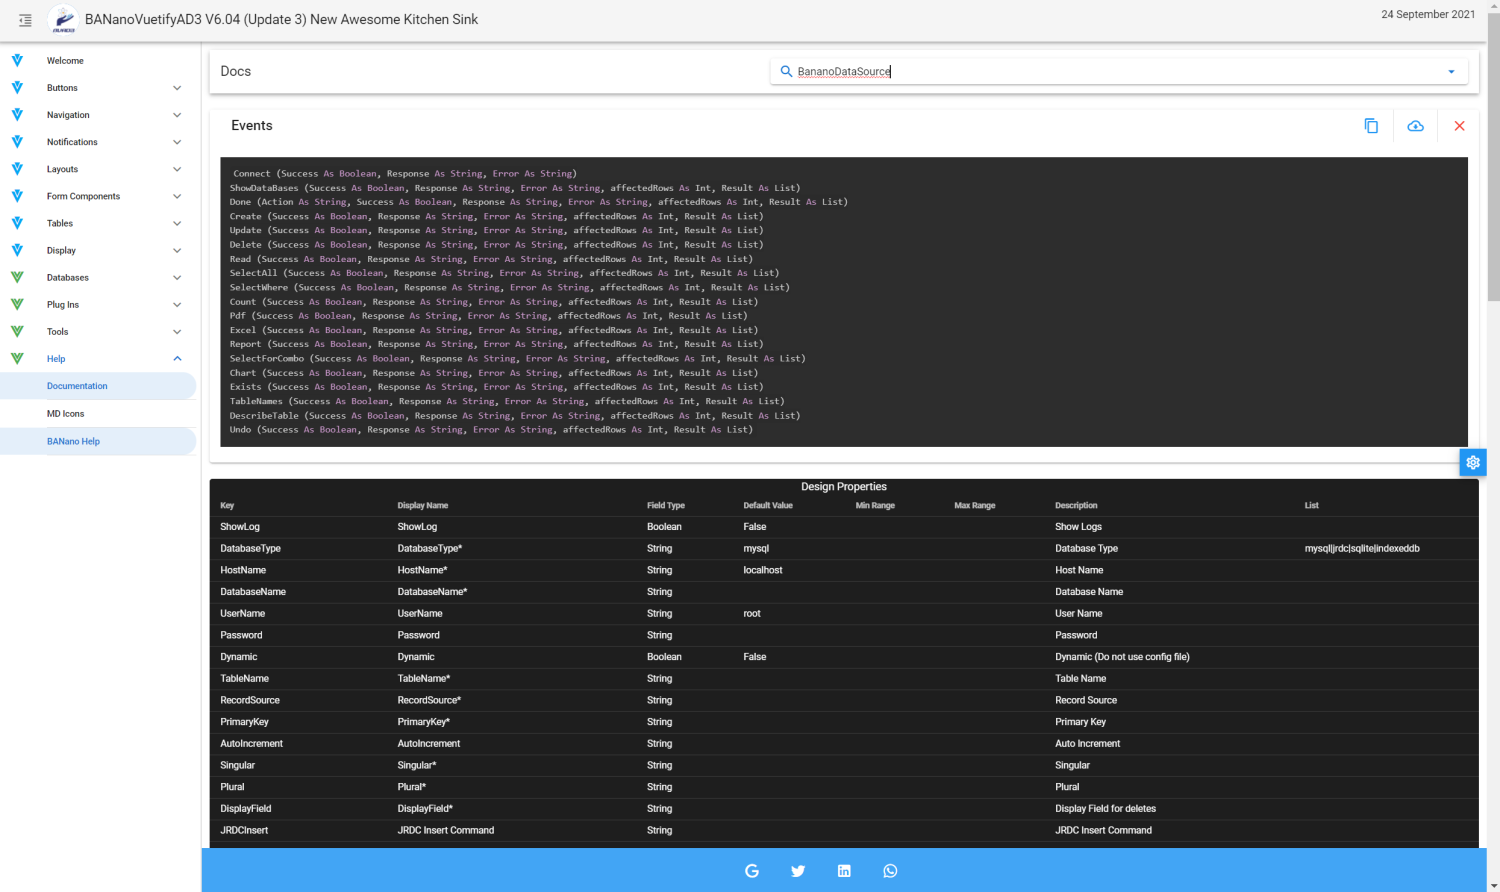The width and height of the screenshot is (1500, 892).
Task: Open the dropdown arrow in the search field
Action: point(1451,71)
